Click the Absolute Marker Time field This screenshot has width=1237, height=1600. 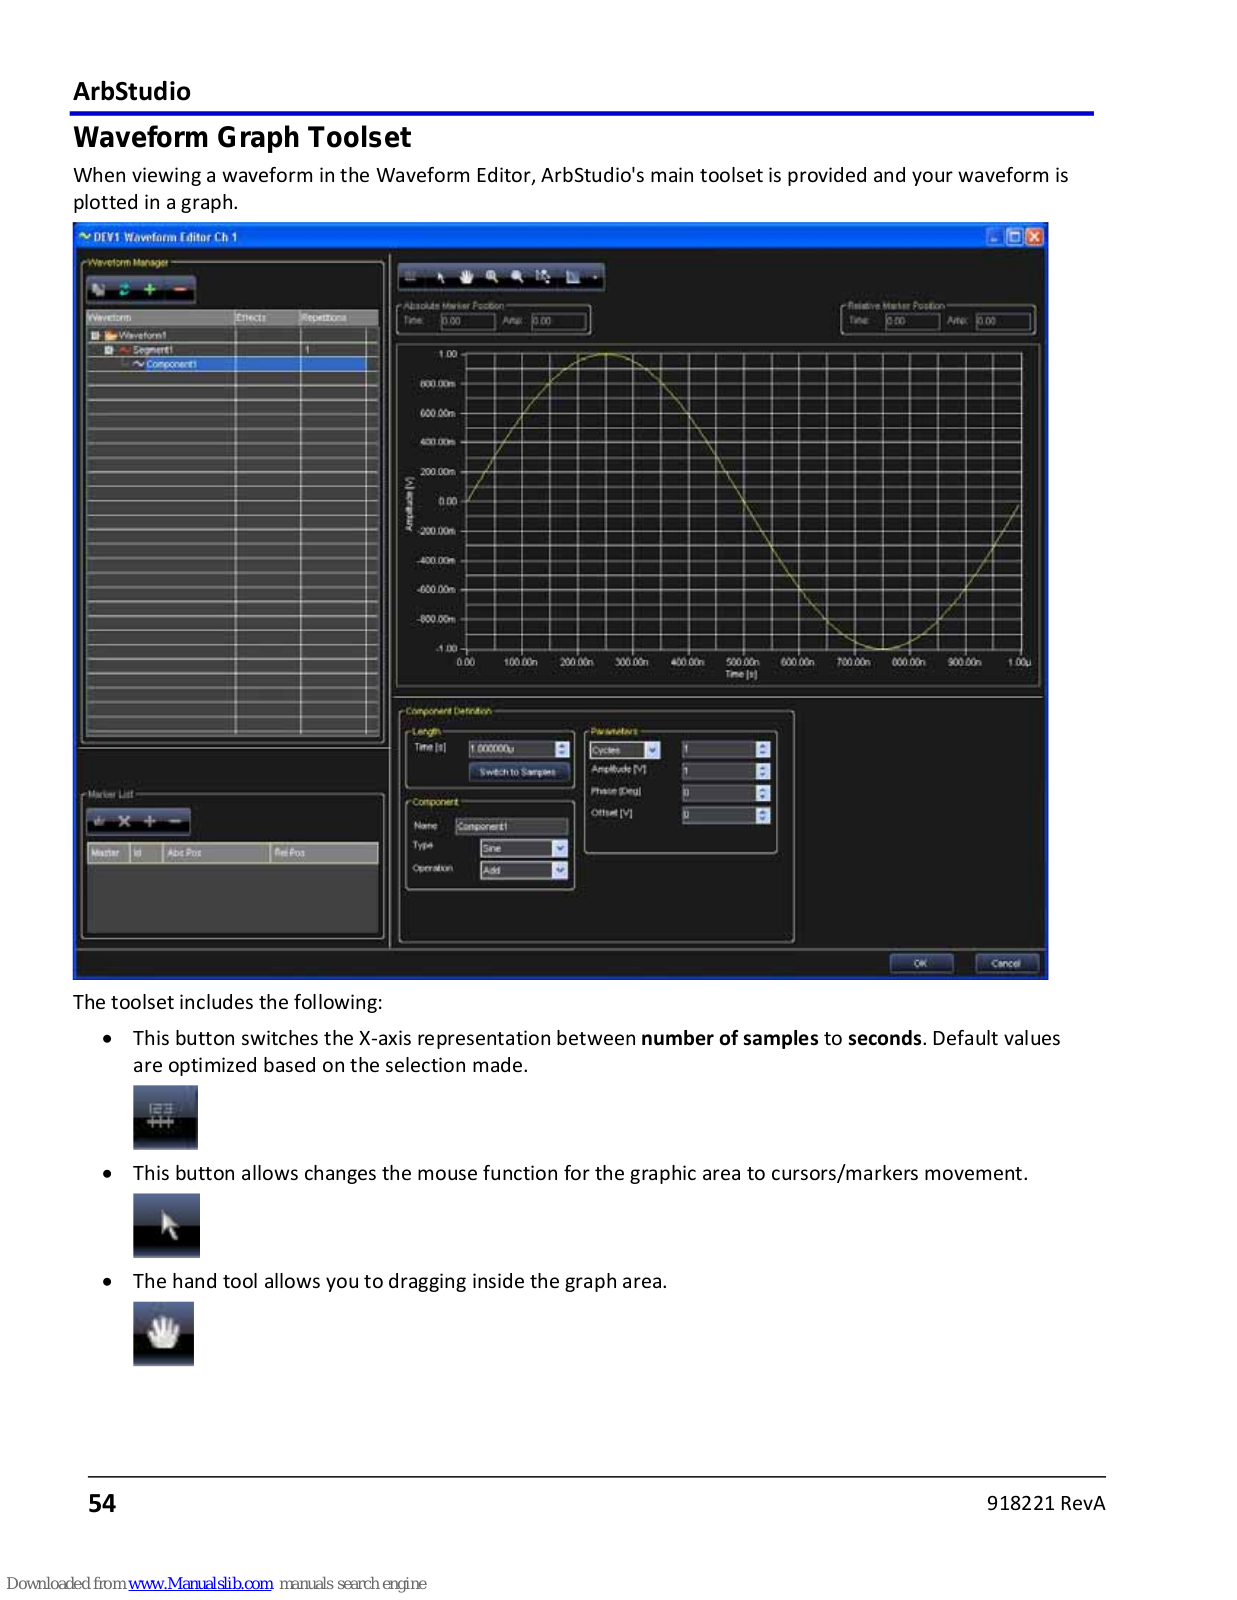[467, 321]
